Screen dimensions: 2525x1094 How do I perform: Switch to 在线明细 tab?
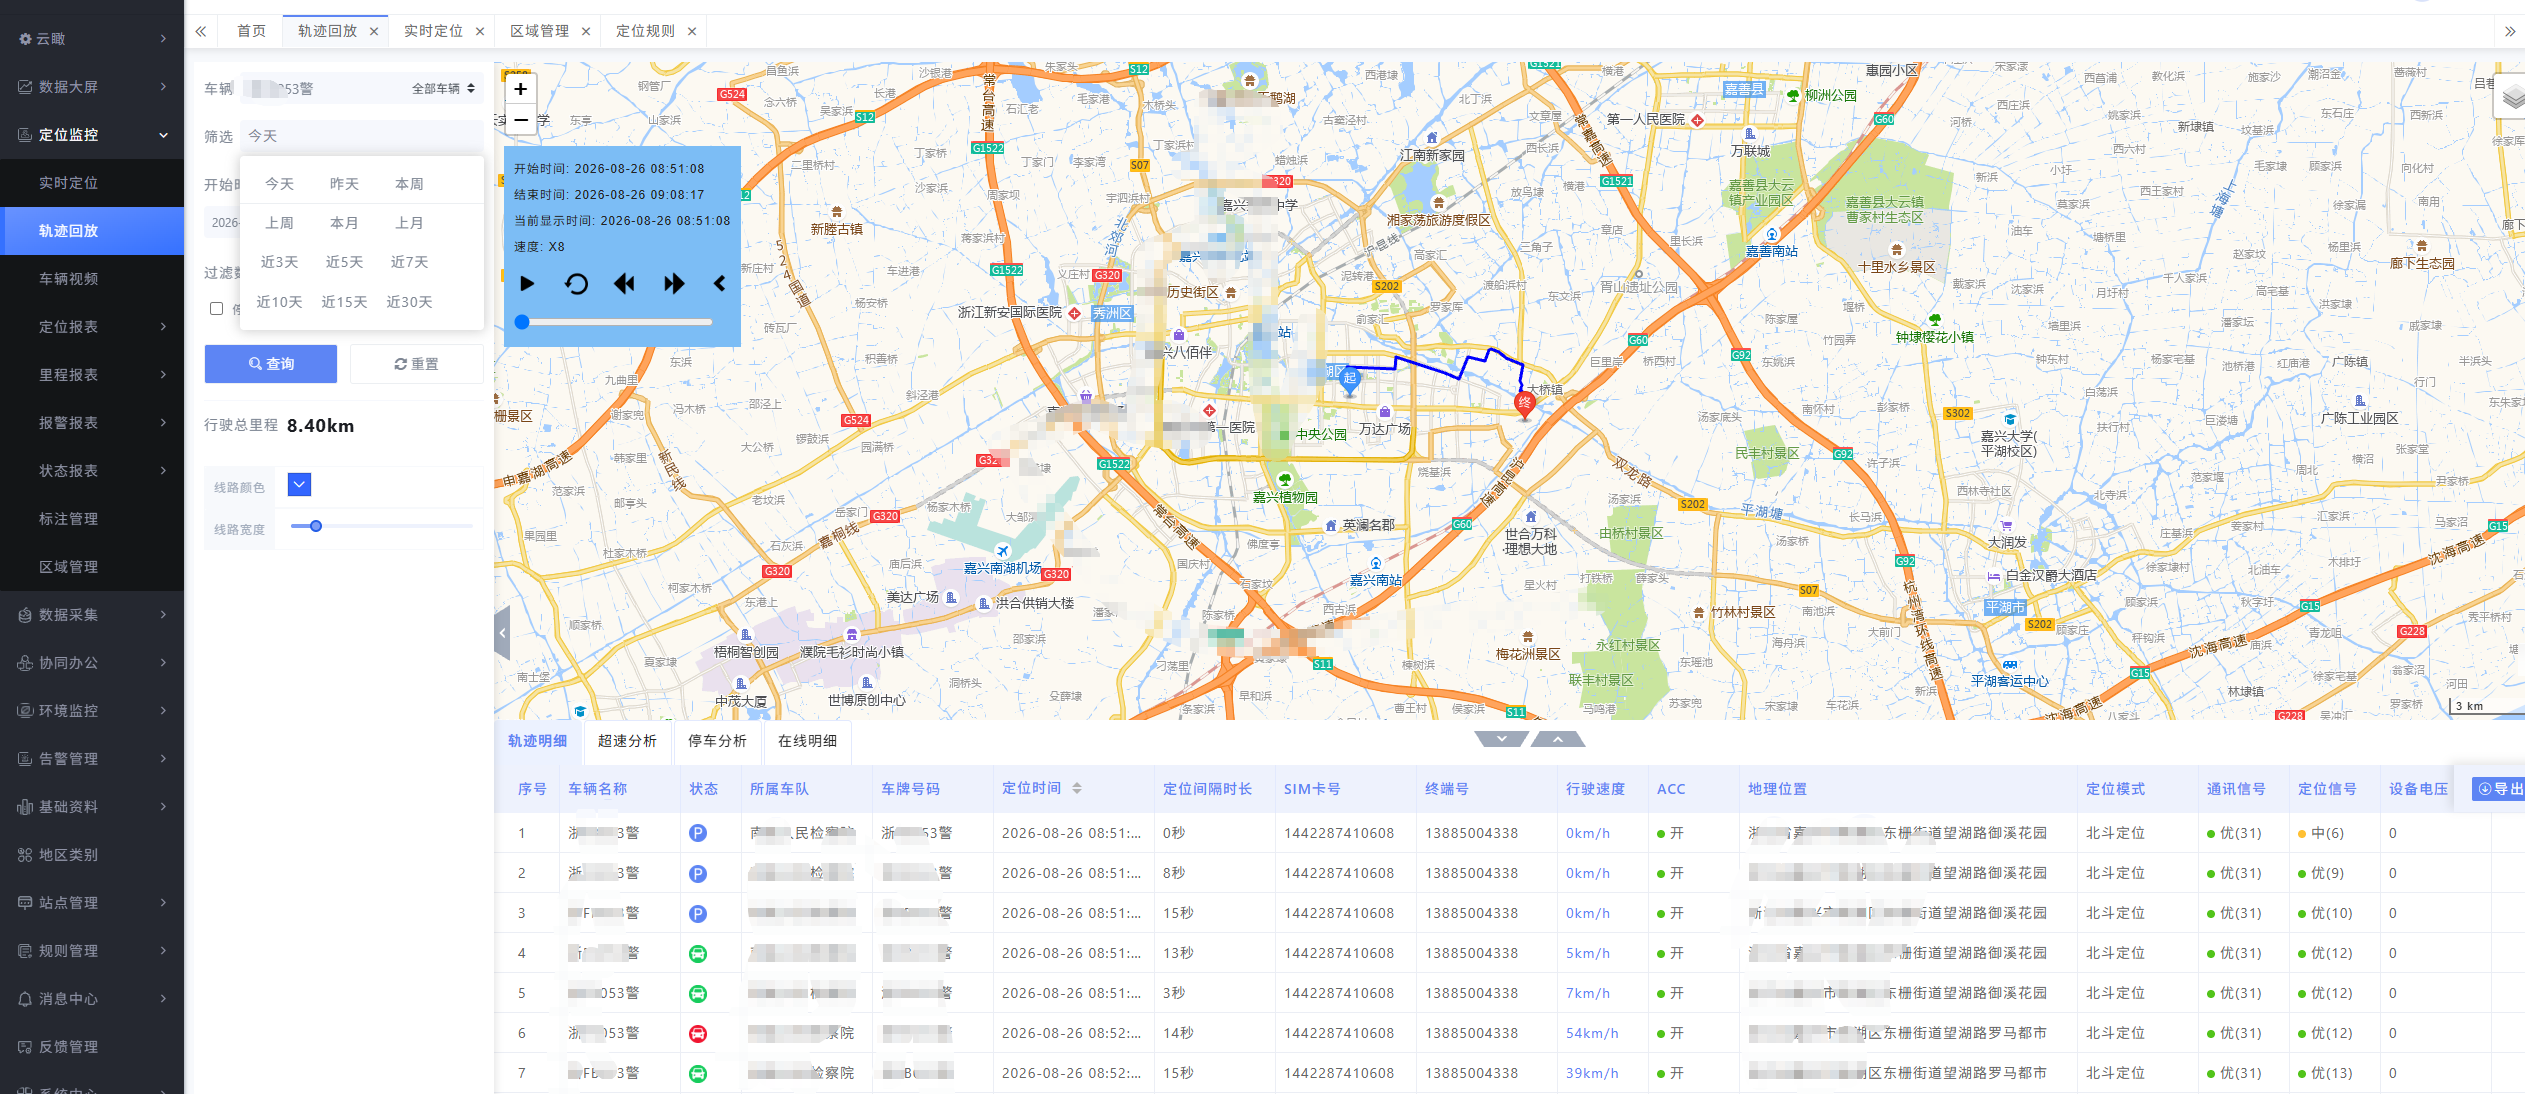click(807, 741)
